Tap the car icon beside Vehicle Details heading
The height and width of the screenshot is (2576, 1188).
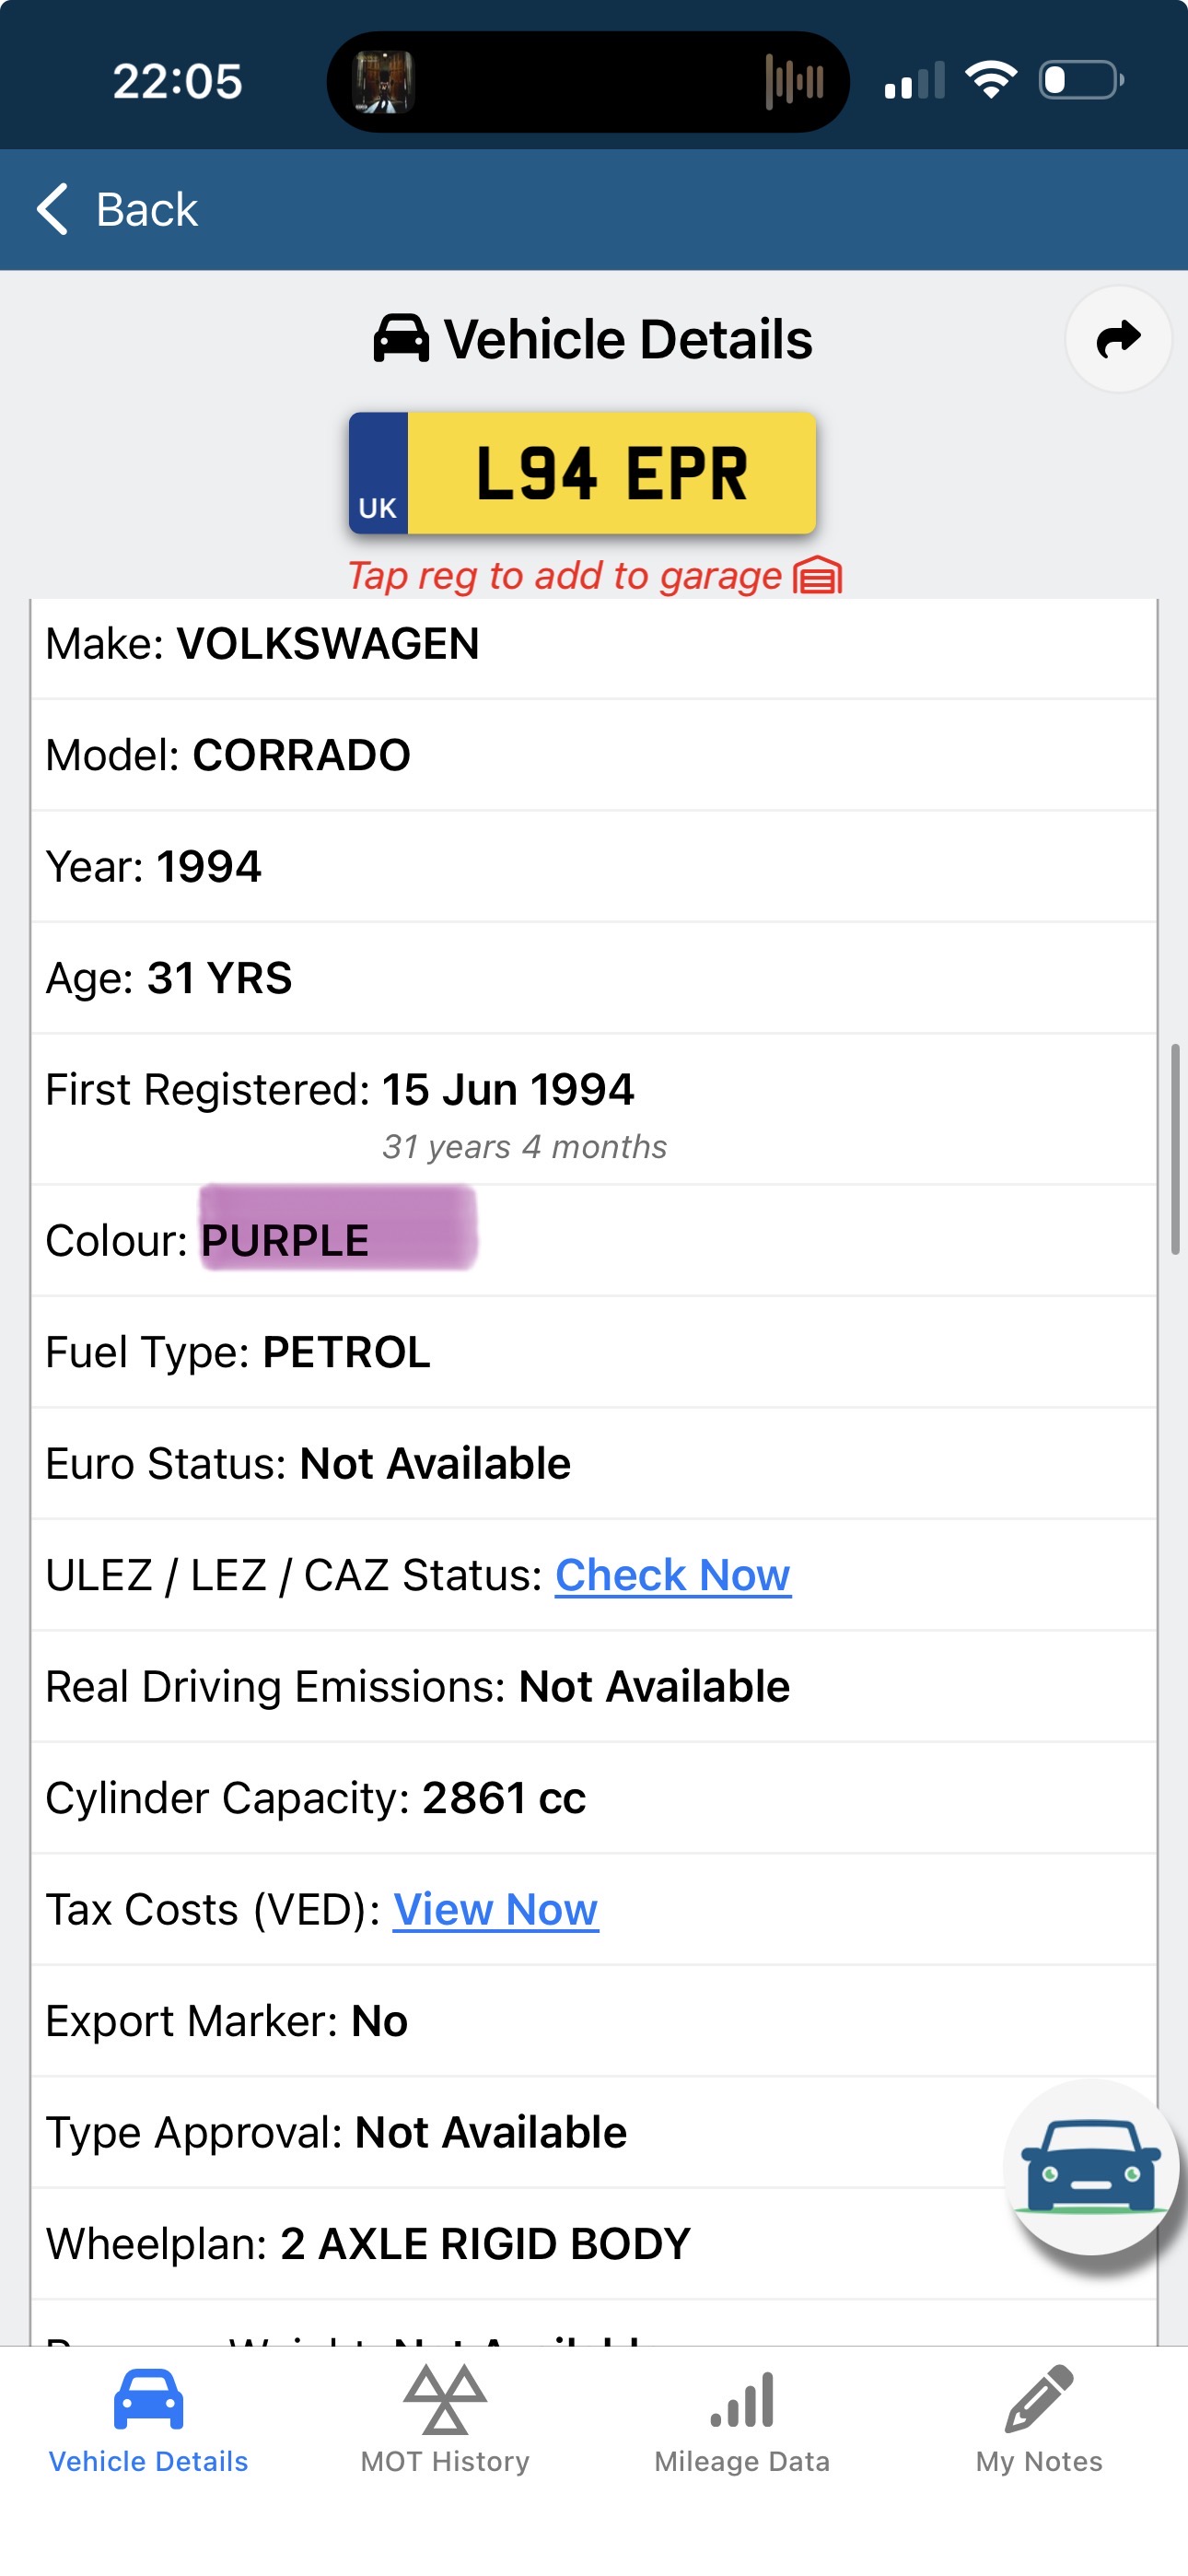[401, 339]
